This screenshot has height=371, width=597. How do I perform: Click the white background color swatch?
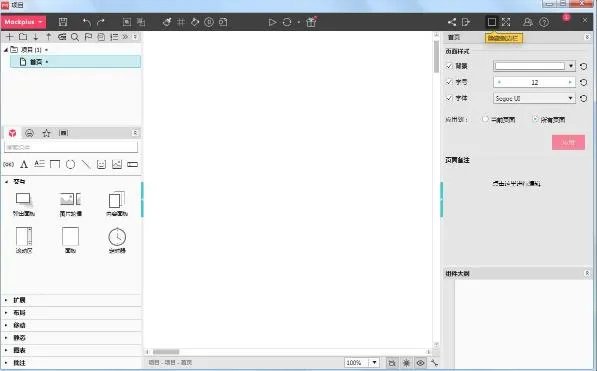pyautogui.click(x=530, y=66)
